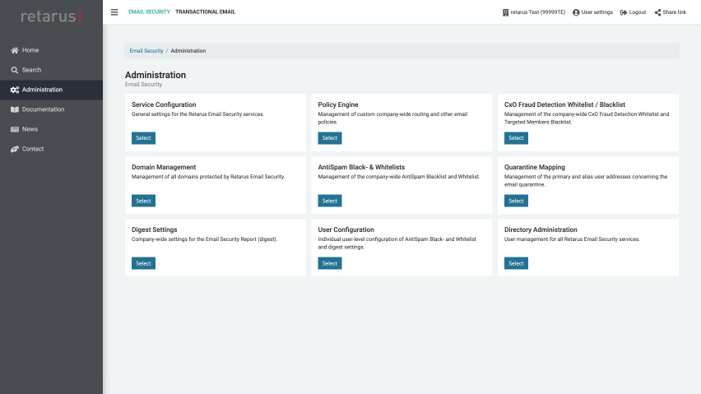
Task: Select Quarantine Mapping option
Action: tap(516, 201)
